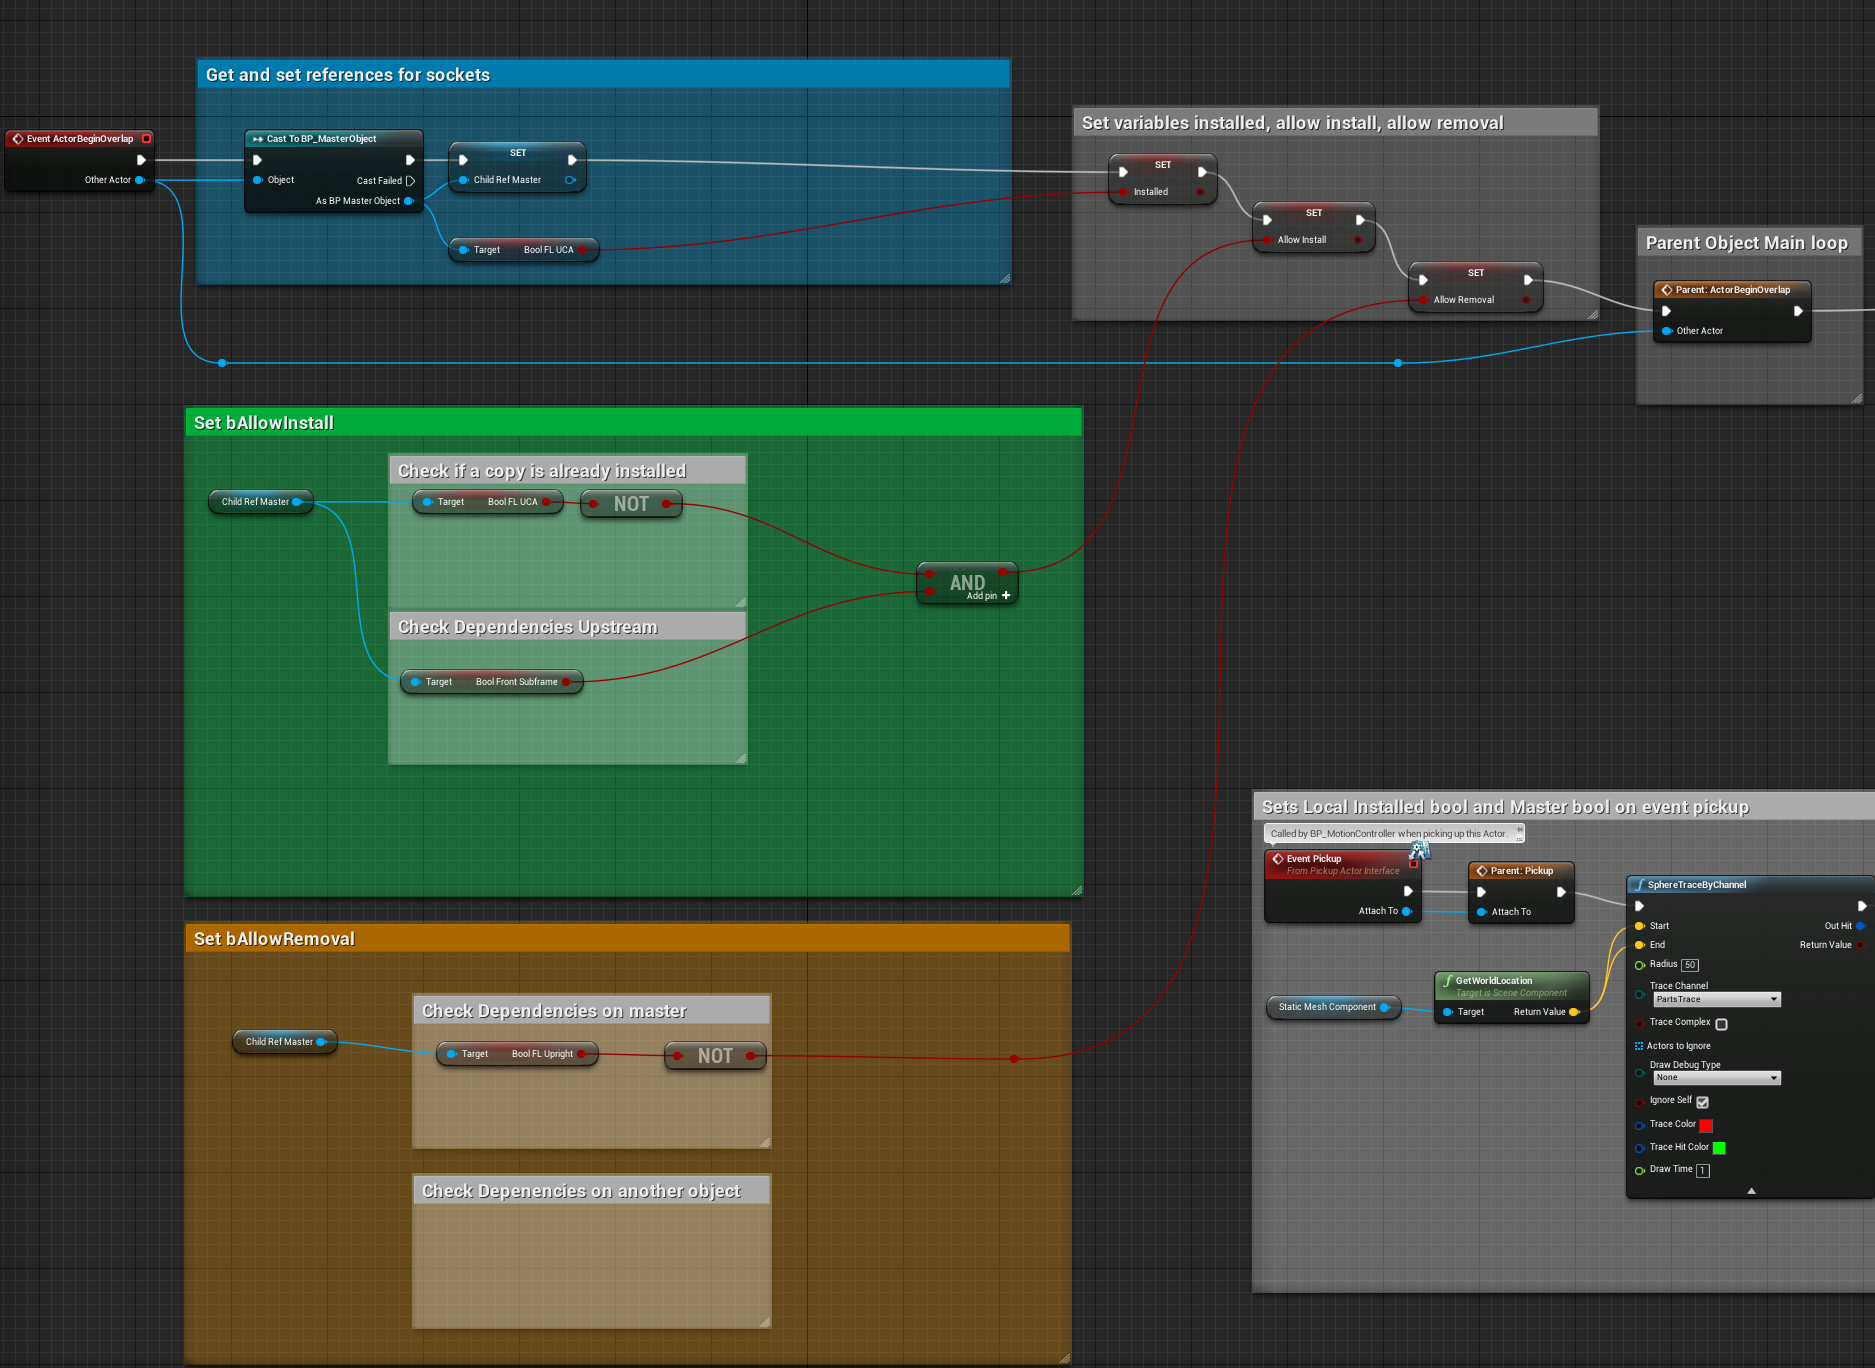Screen dimensions: 1875x1368
Task: Click the Parent: ActorBeginOverlap exec output pin
Action: coord(1798,311)
